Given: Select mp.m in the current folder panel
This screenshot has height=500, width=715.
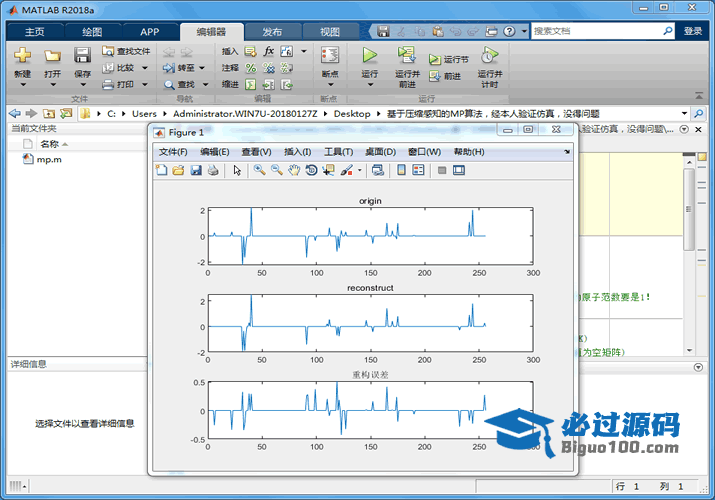Looking at the screenshot, I should pos(48,159).
